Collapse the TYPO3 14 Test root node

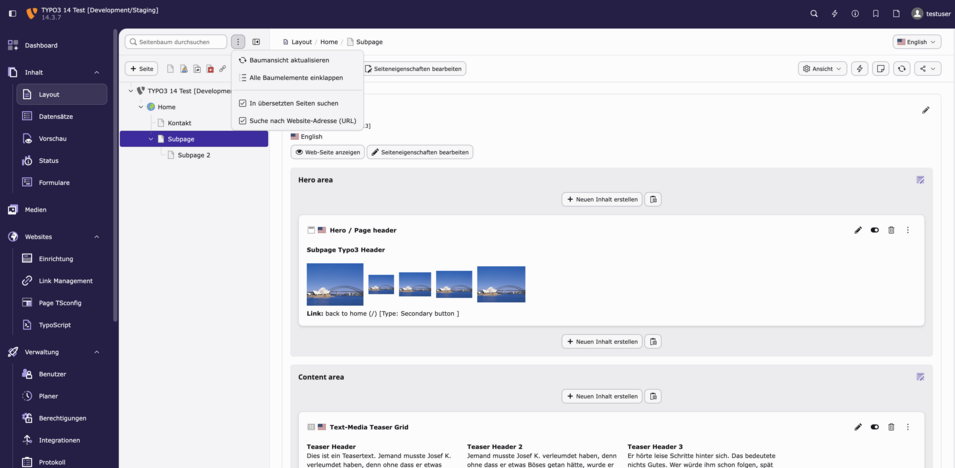click(130, 90)
